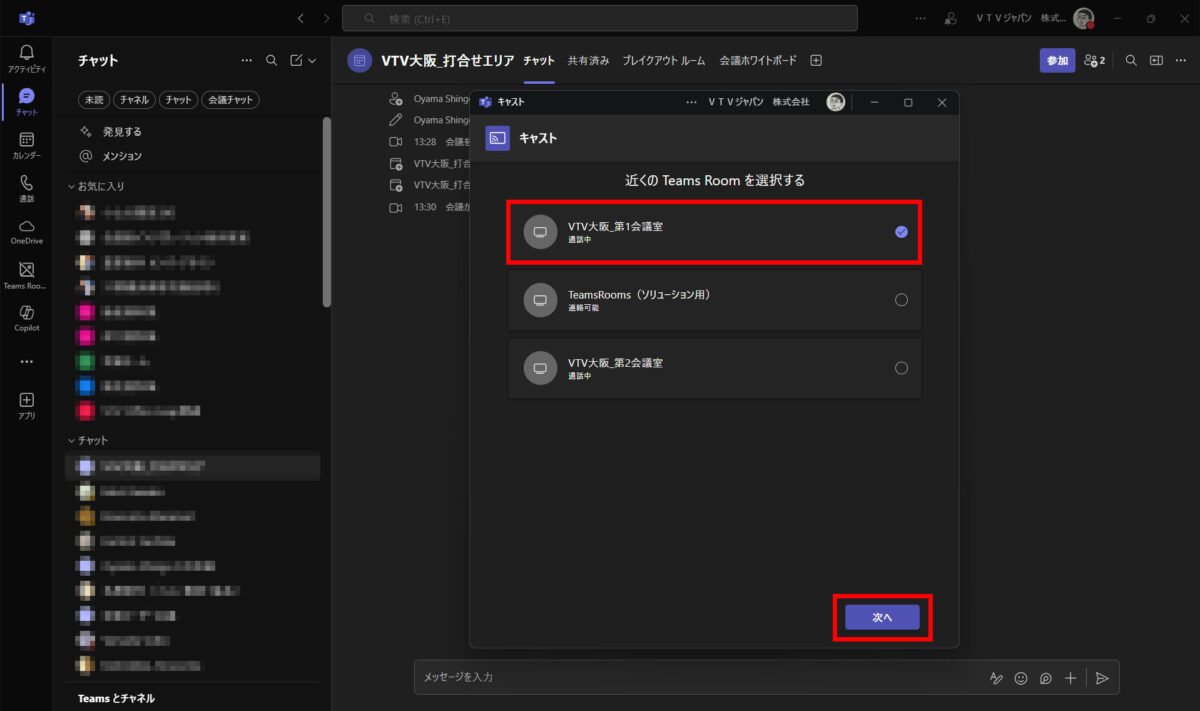Screen dimensions: 1200x711
Task: Search within the chat list
Action: point(271,60)
